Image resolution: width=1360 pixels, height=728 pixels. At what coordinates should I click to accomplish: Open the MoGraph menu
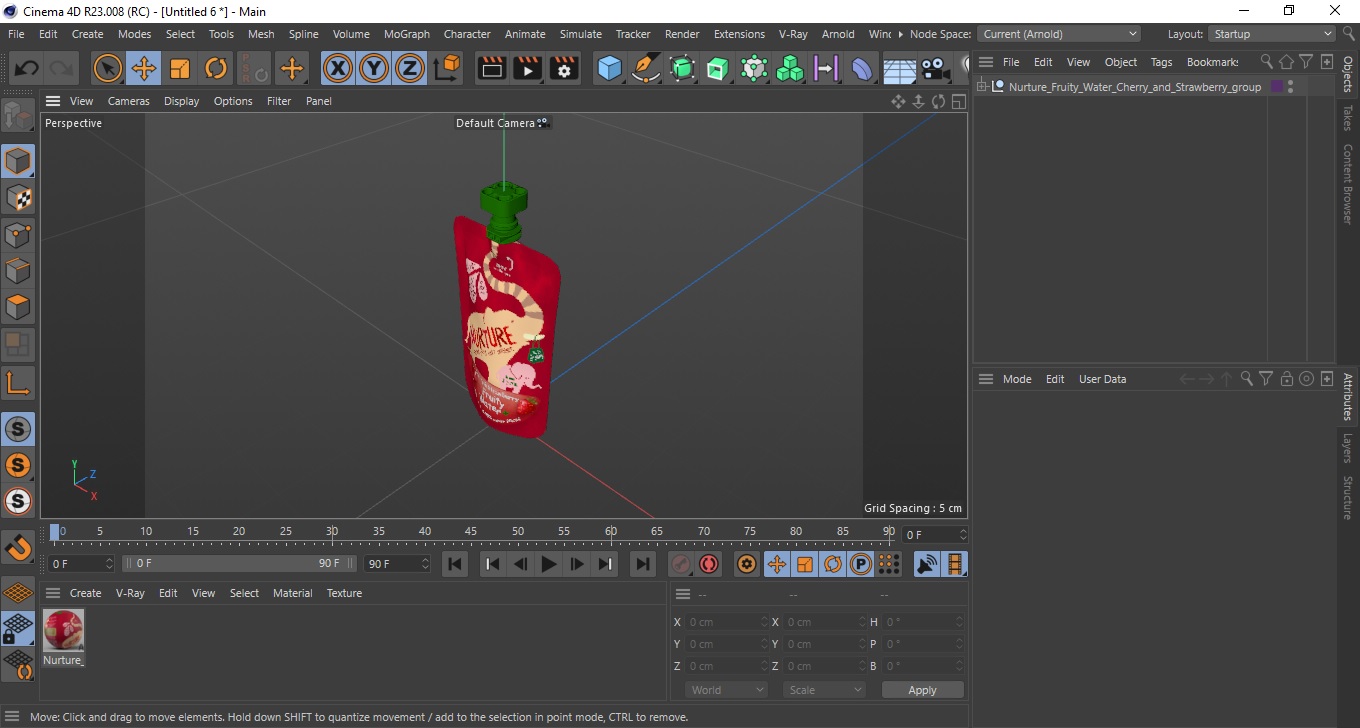407,34
